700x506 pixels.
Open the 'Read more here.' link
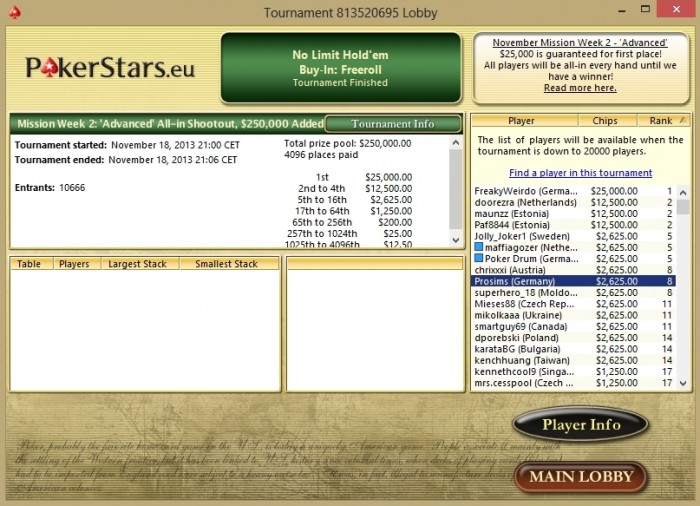(x=580, y=88)
